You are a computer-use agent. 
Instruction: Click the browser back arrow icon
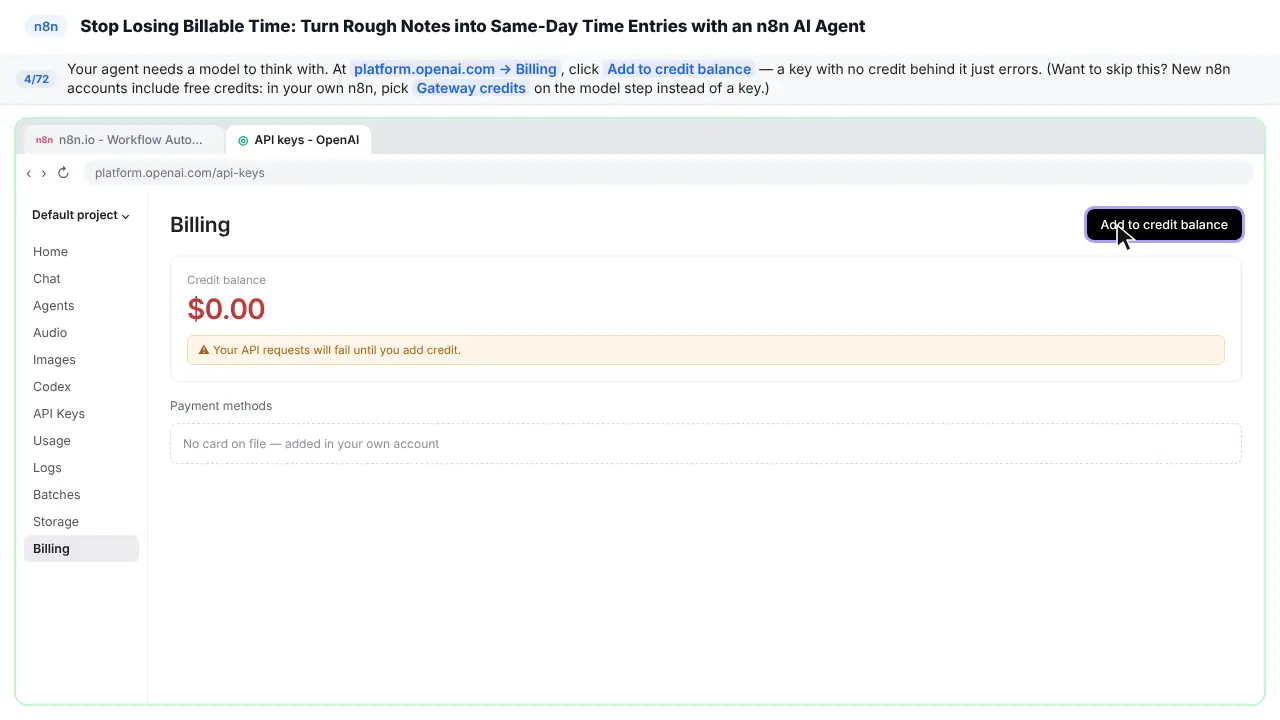[28, 173]
